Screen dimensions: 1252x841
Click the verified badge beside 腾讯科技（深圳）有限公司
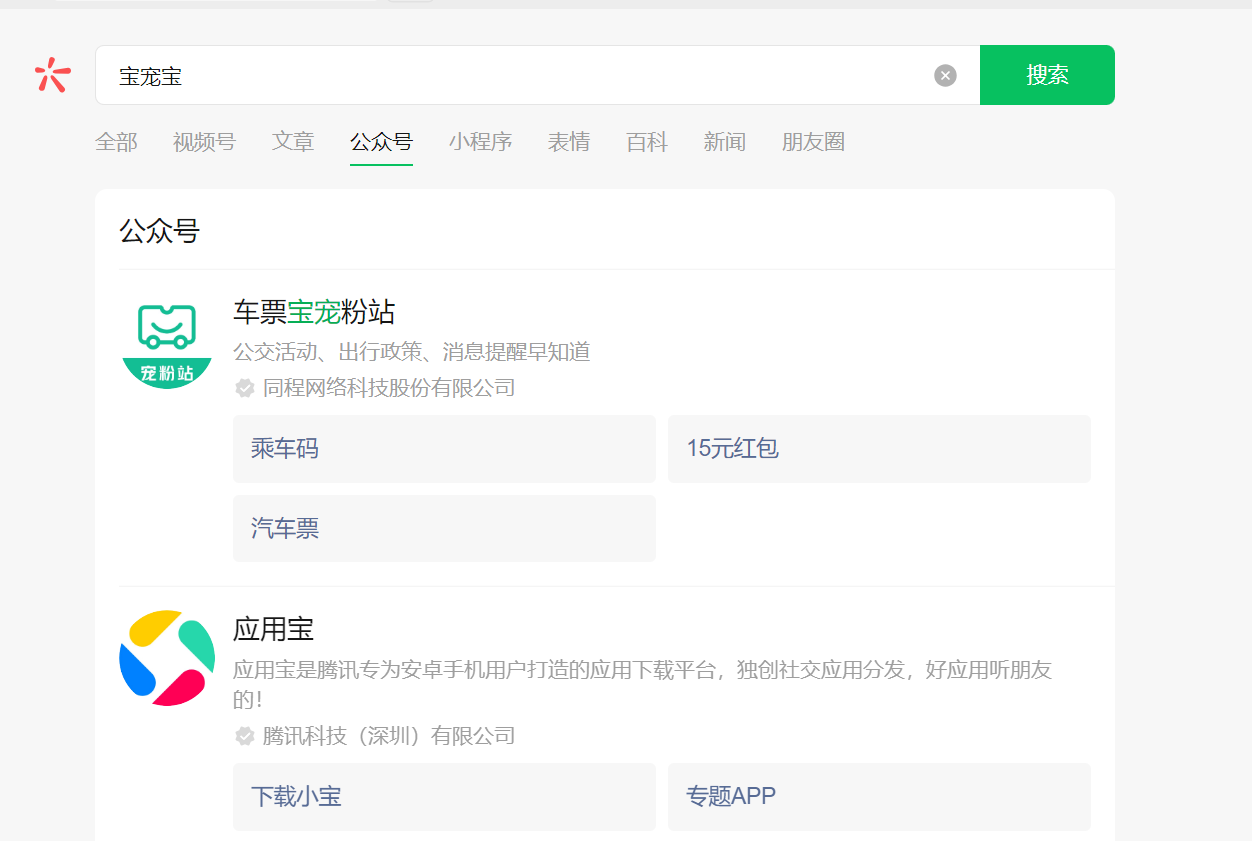244,737
